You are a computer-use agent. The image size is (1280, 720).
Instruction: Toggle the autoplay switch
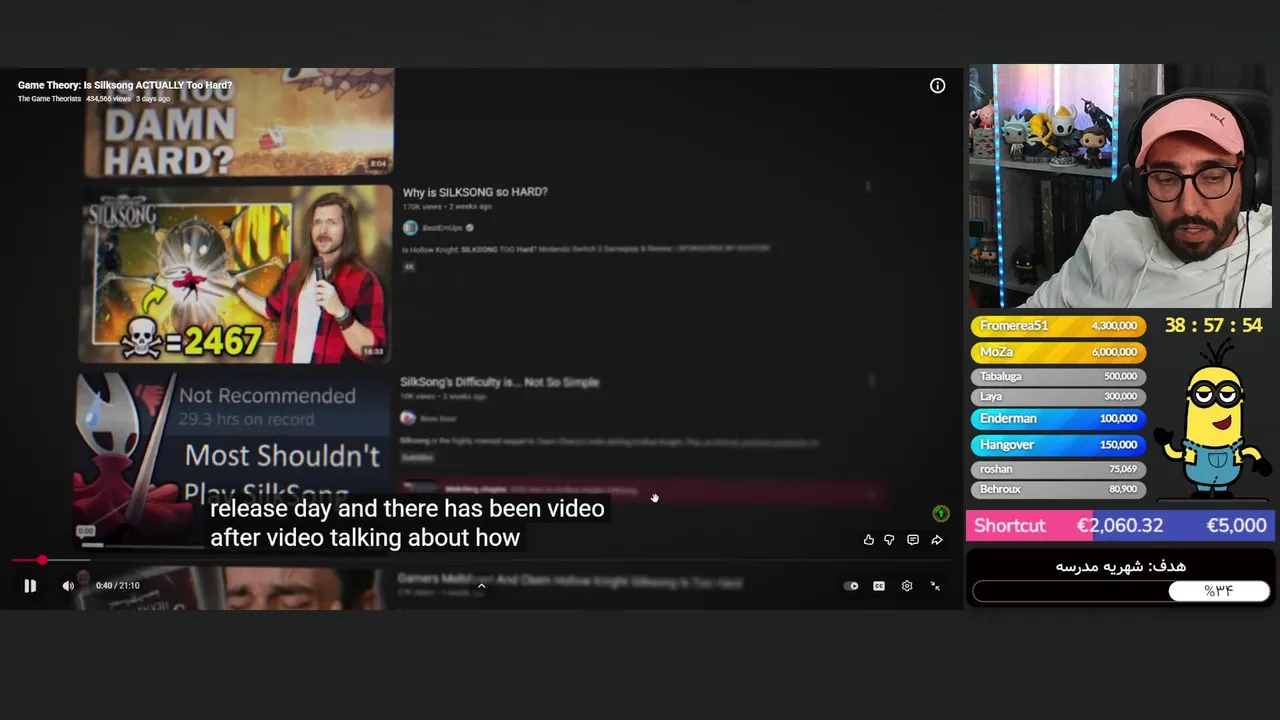click(x=851, y=586)
